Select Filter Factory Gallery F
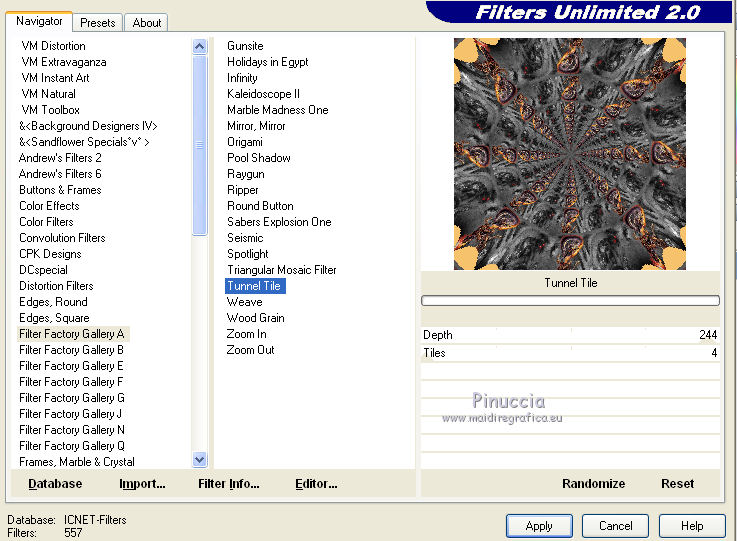Image resolution: width=737 pixels, height=541 pixels. (71, 382)
